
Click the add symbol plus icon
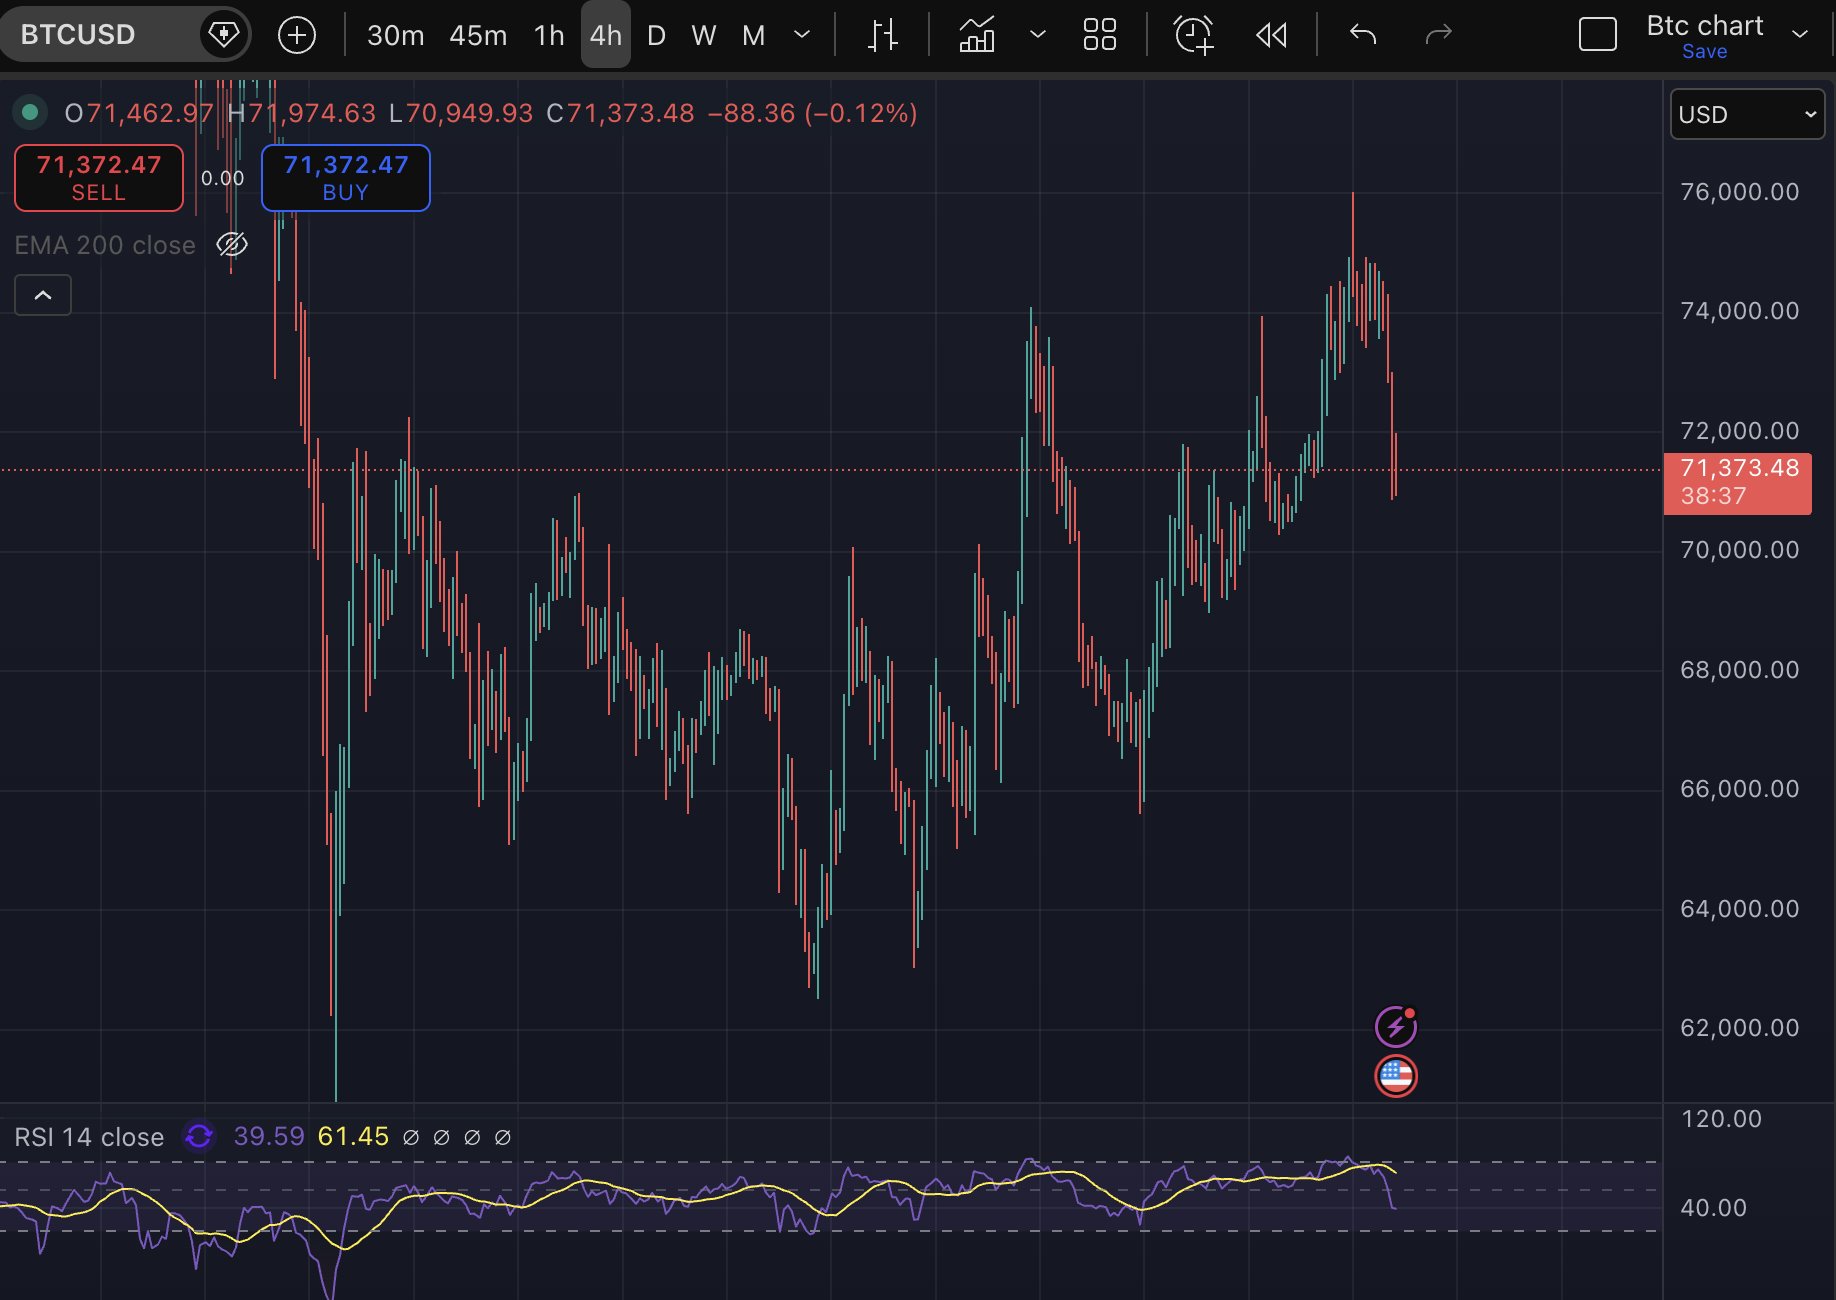point(296,35)
